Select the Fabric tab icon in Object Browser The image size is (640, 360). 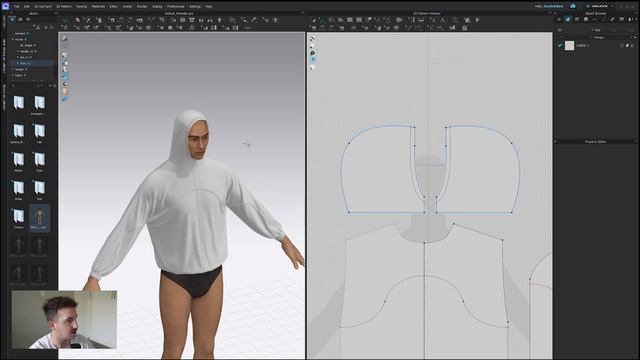(x=568, y=19)
